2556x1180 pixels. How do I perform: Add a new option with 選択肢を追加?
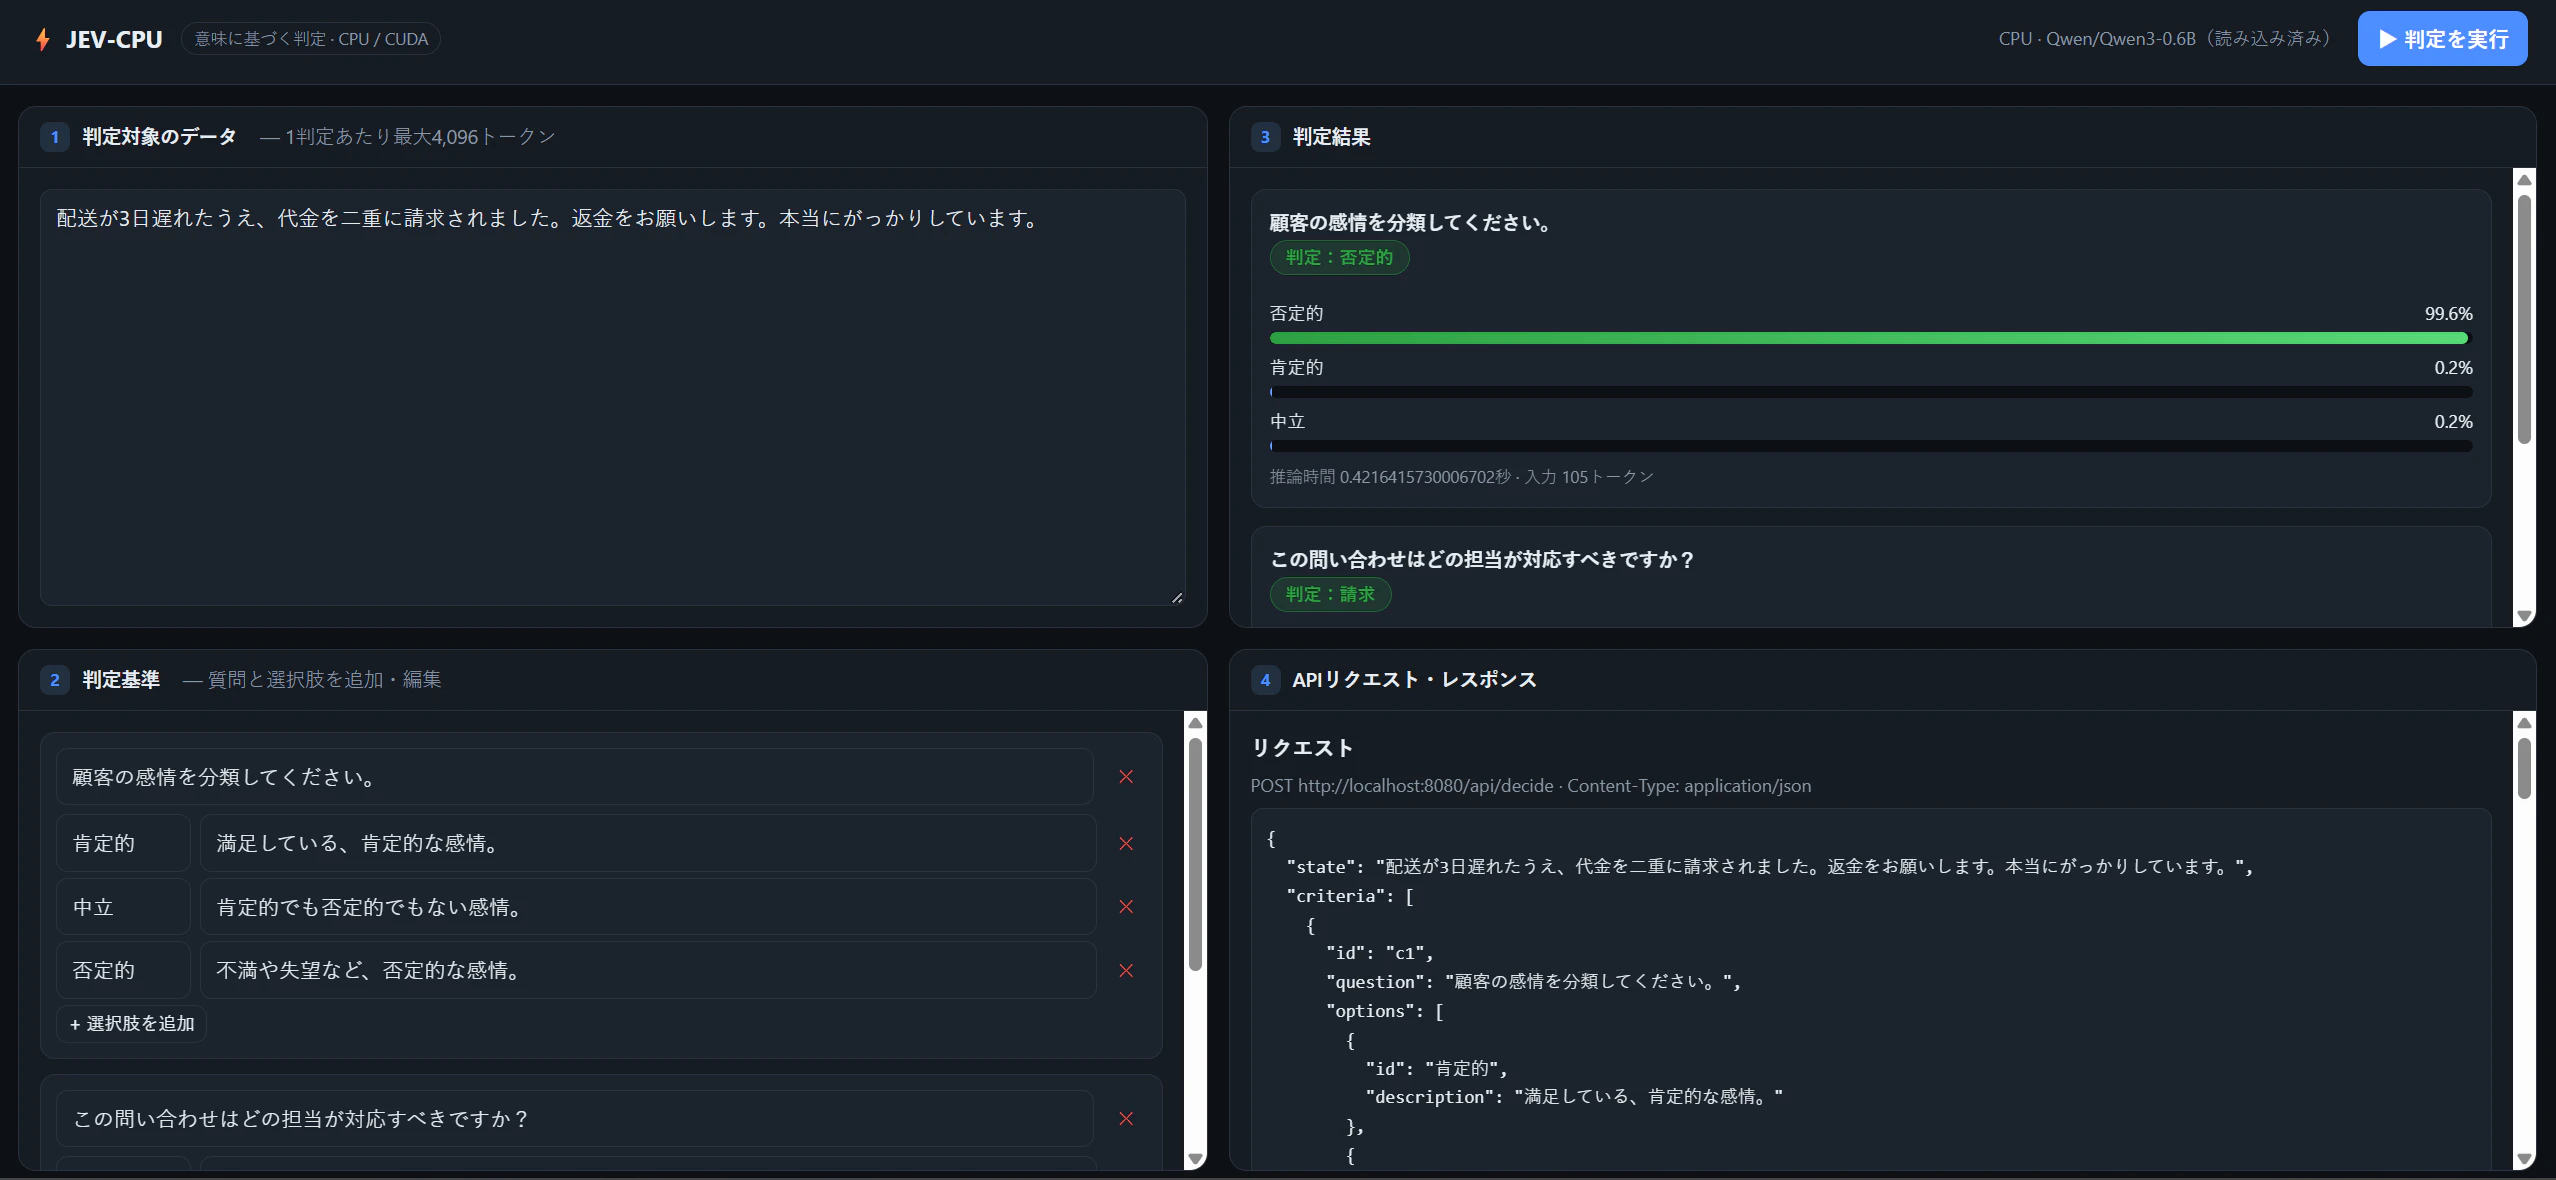point(132,1024)
